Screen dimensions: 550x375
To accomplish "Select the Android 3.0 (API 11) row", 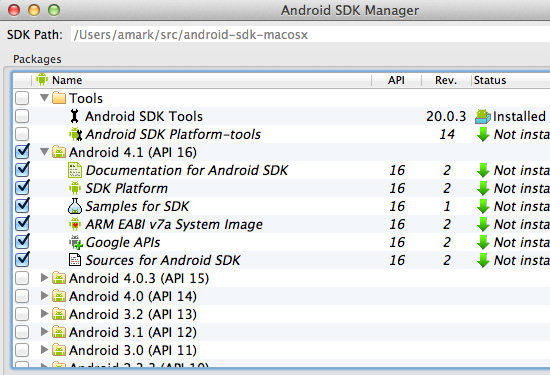I will coord(281,350).
